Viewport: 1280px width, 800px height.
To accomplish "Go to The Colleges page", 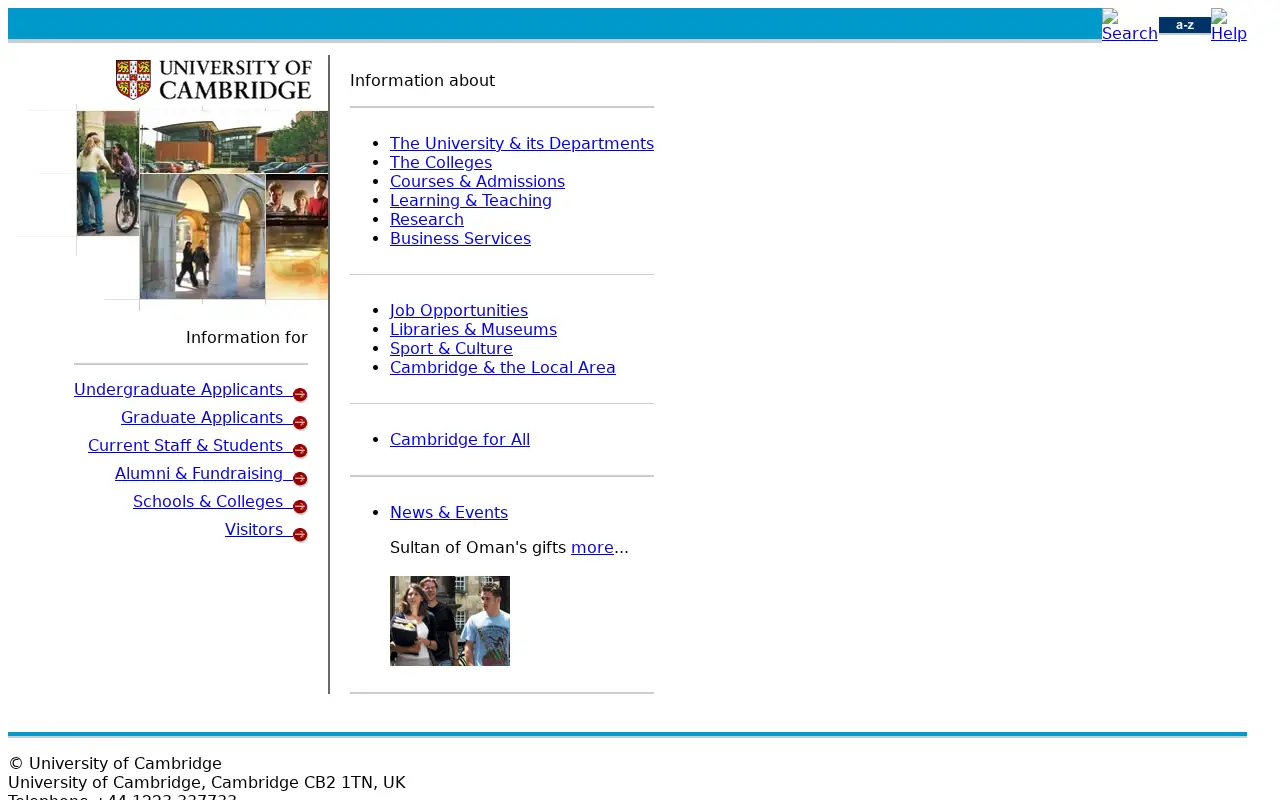I will click(x=441, y=163).
